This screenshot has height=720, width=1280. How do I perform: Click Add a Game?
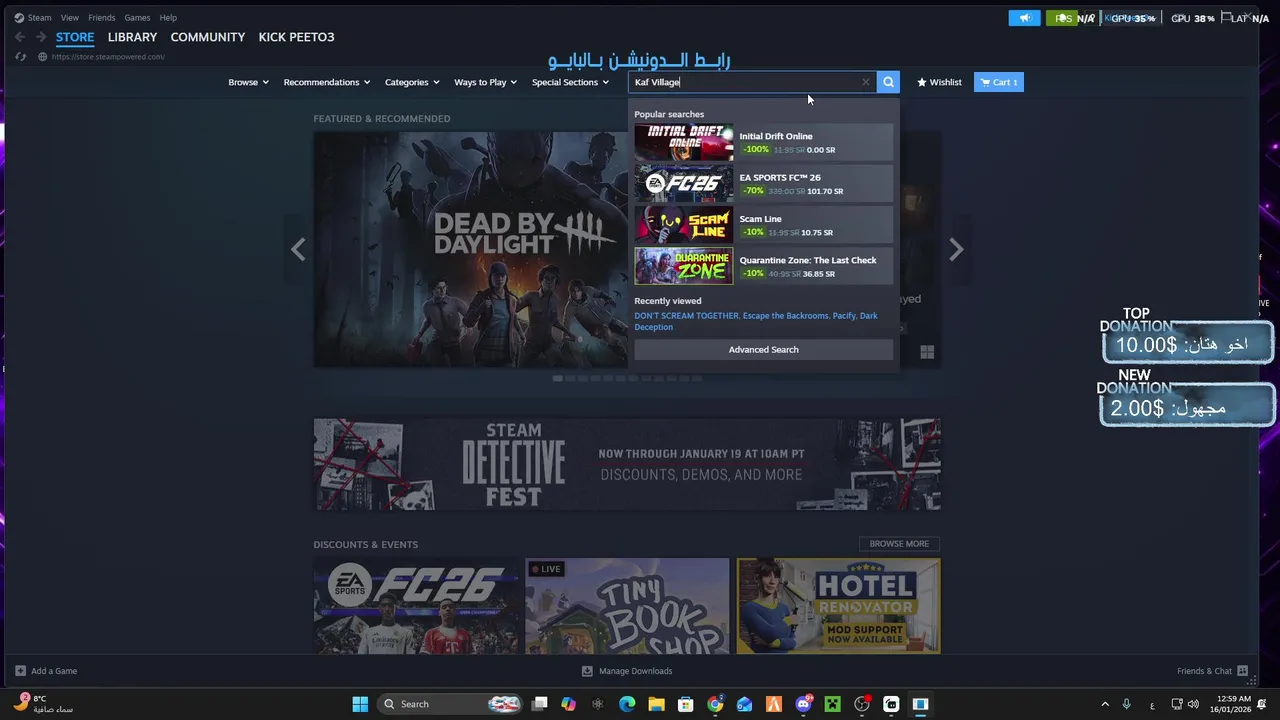pos(46,671)
